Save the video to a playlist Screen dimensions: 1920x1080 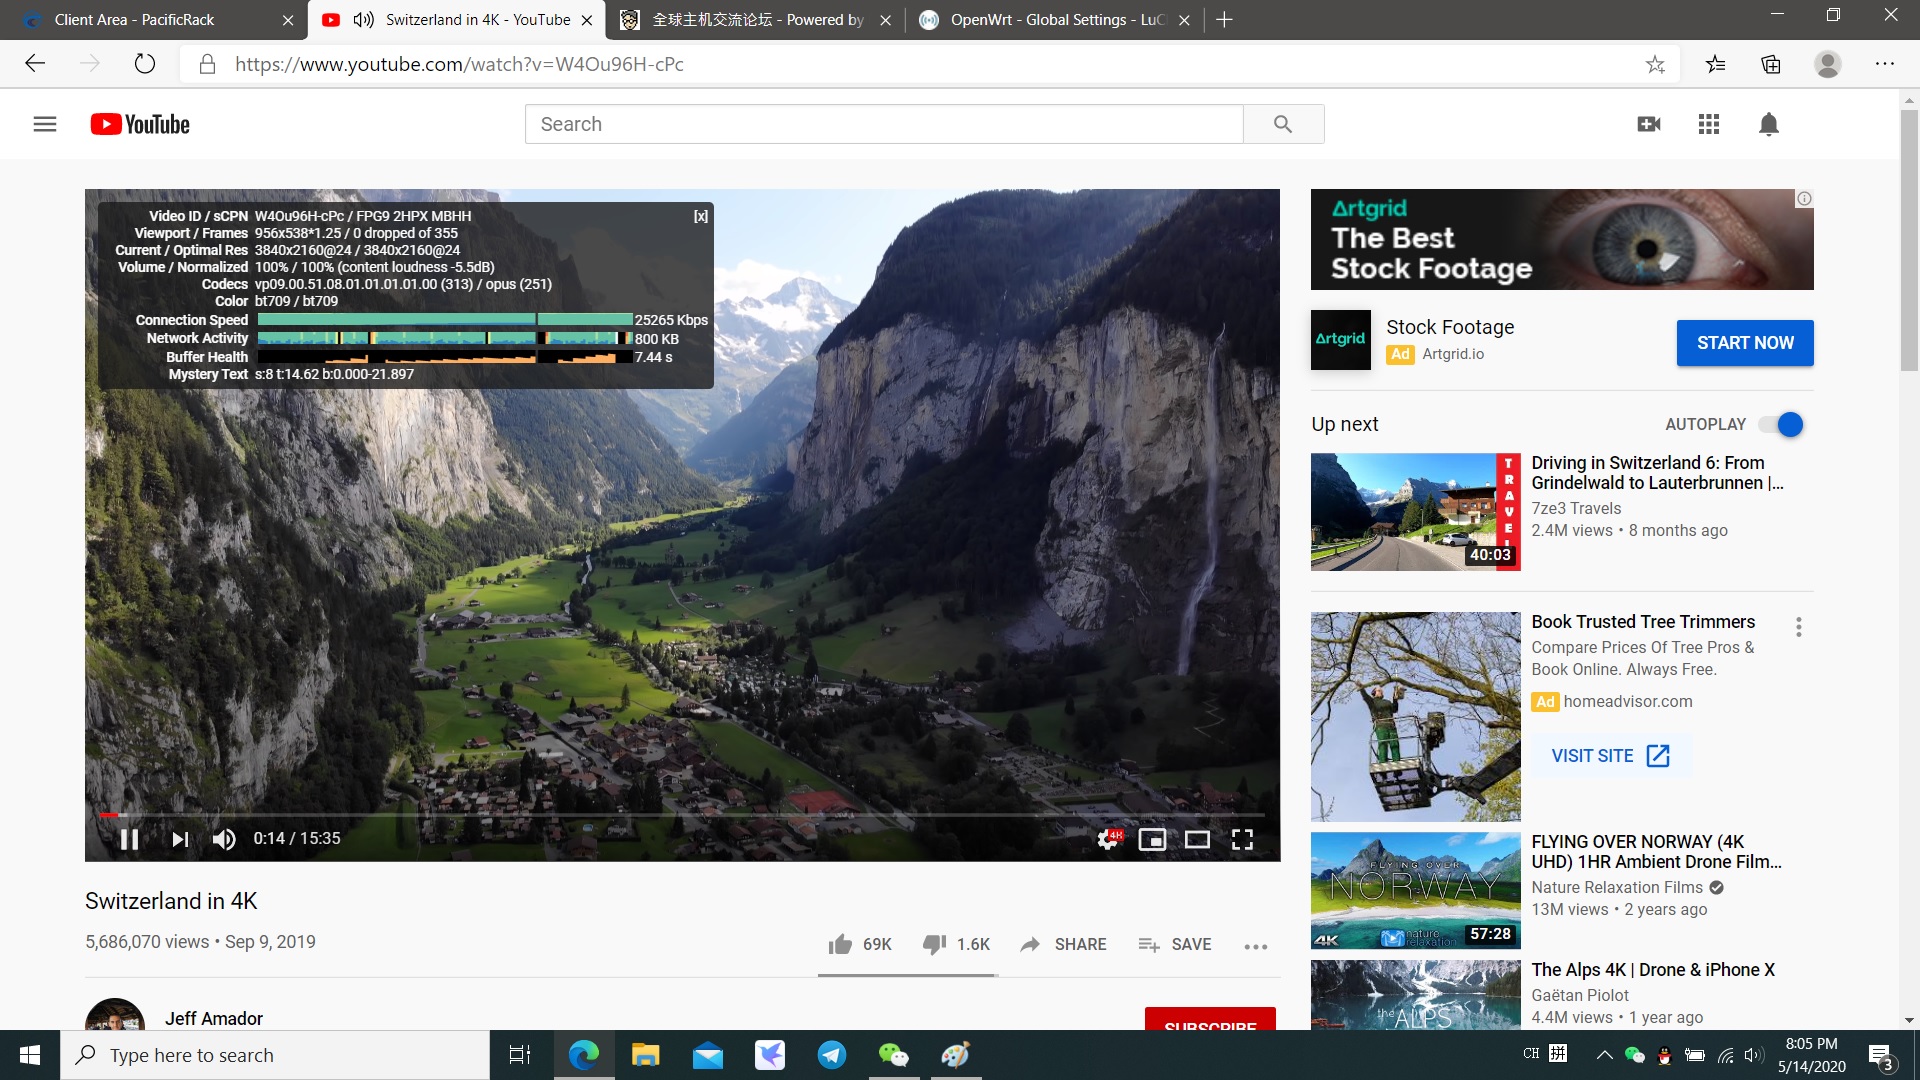[1175, 944]
